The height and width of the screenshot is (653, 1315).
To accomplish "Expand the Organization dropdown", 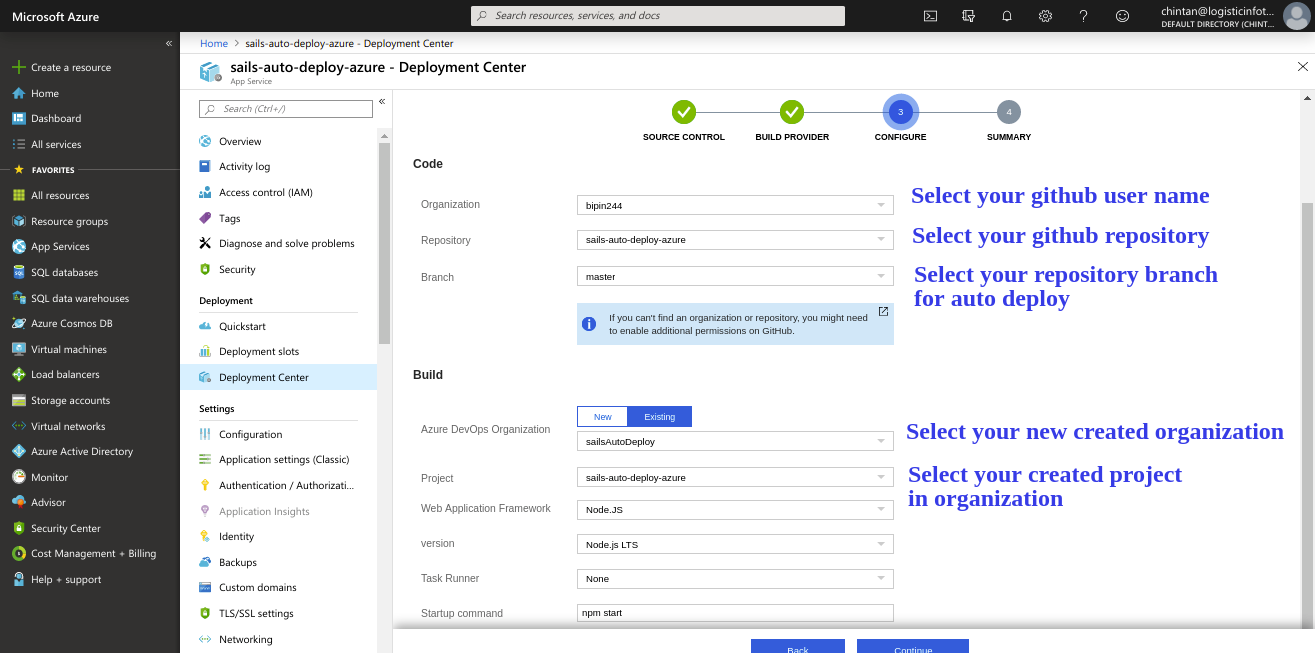I will [735, 205].
